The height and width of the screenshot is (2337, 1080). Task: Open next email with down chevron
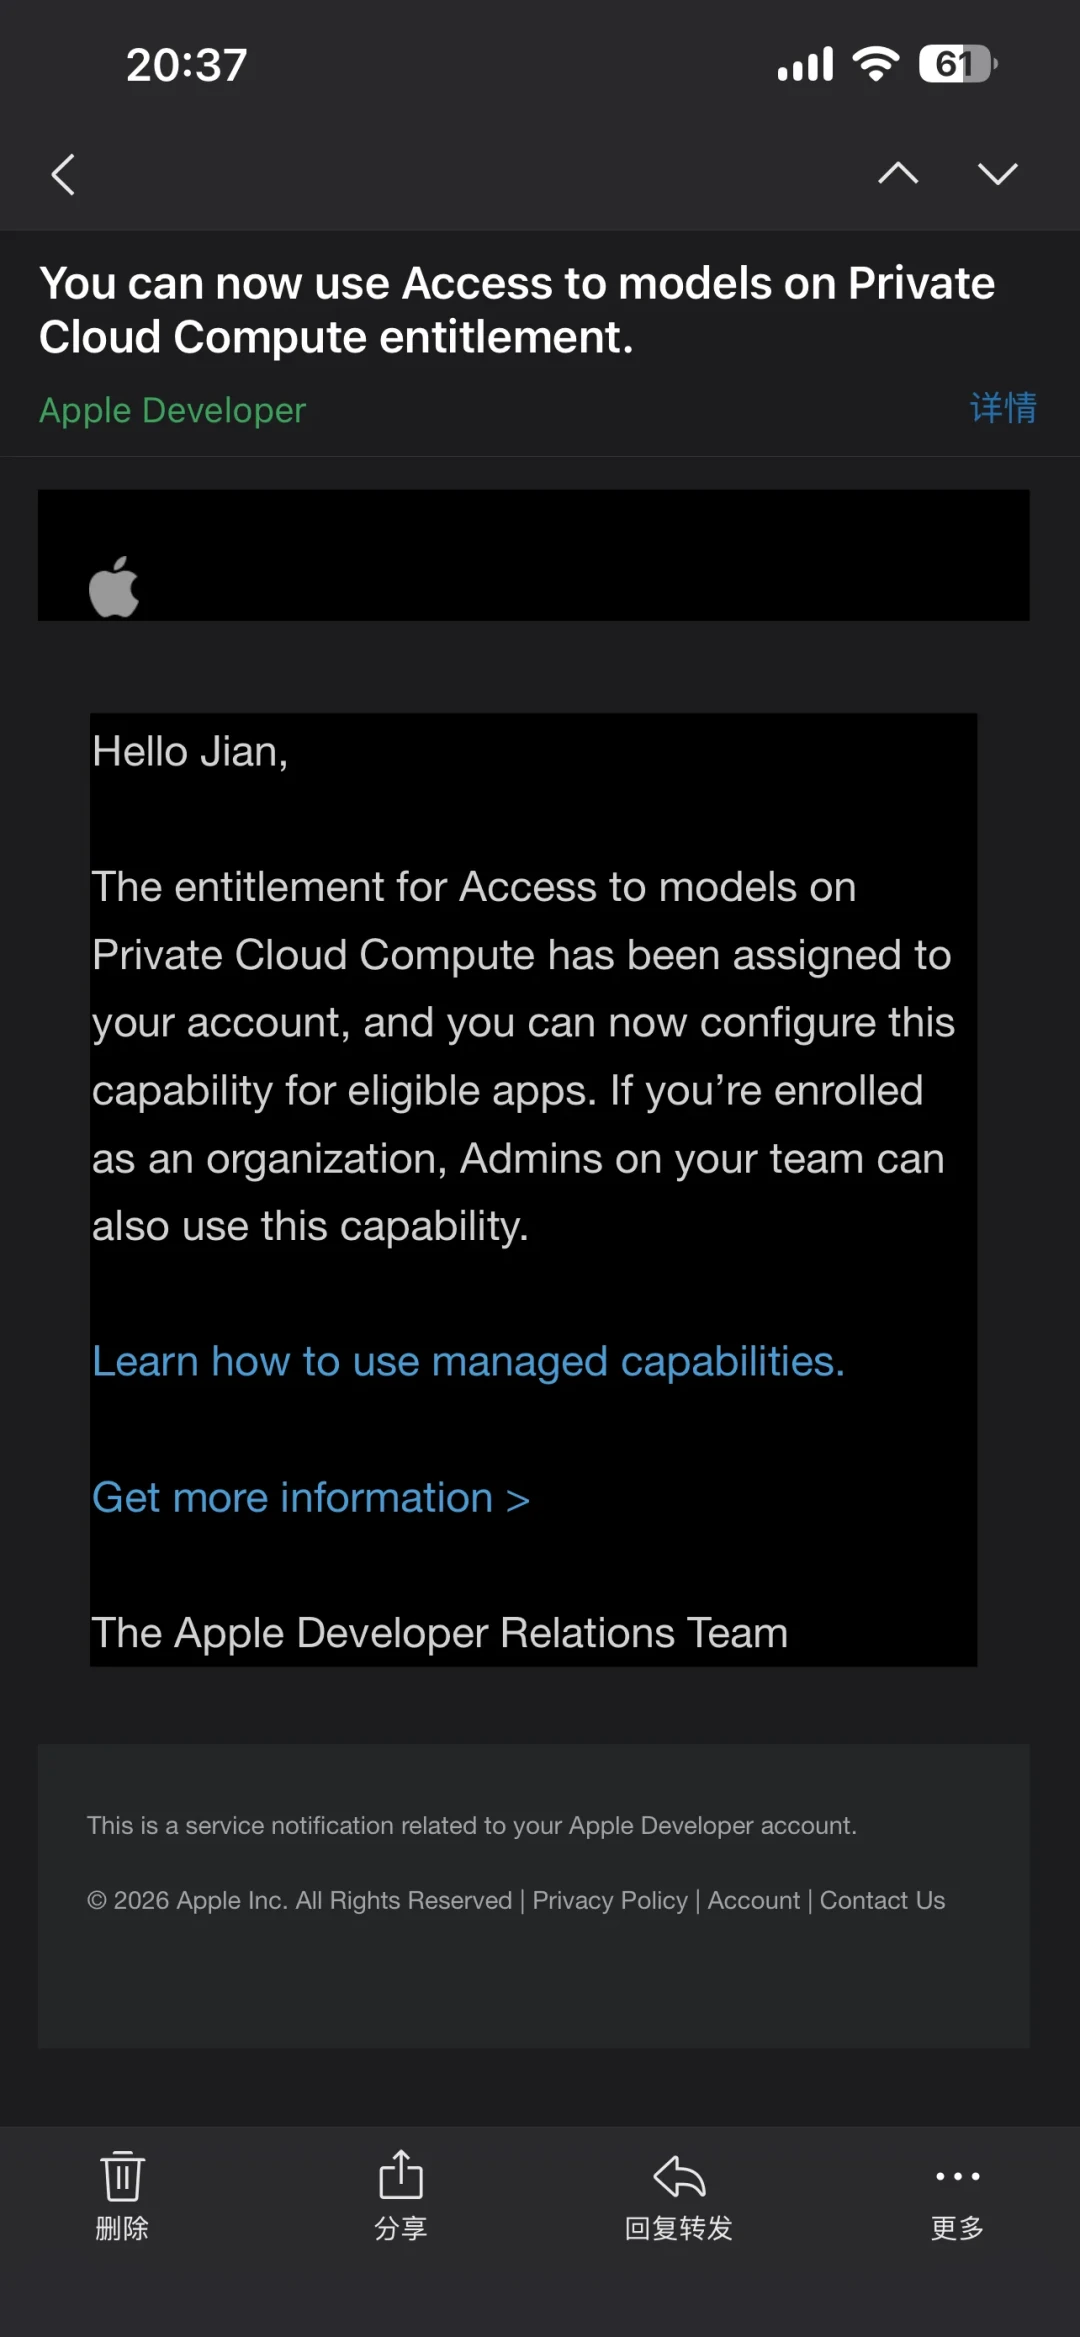[x=998, y=174]
